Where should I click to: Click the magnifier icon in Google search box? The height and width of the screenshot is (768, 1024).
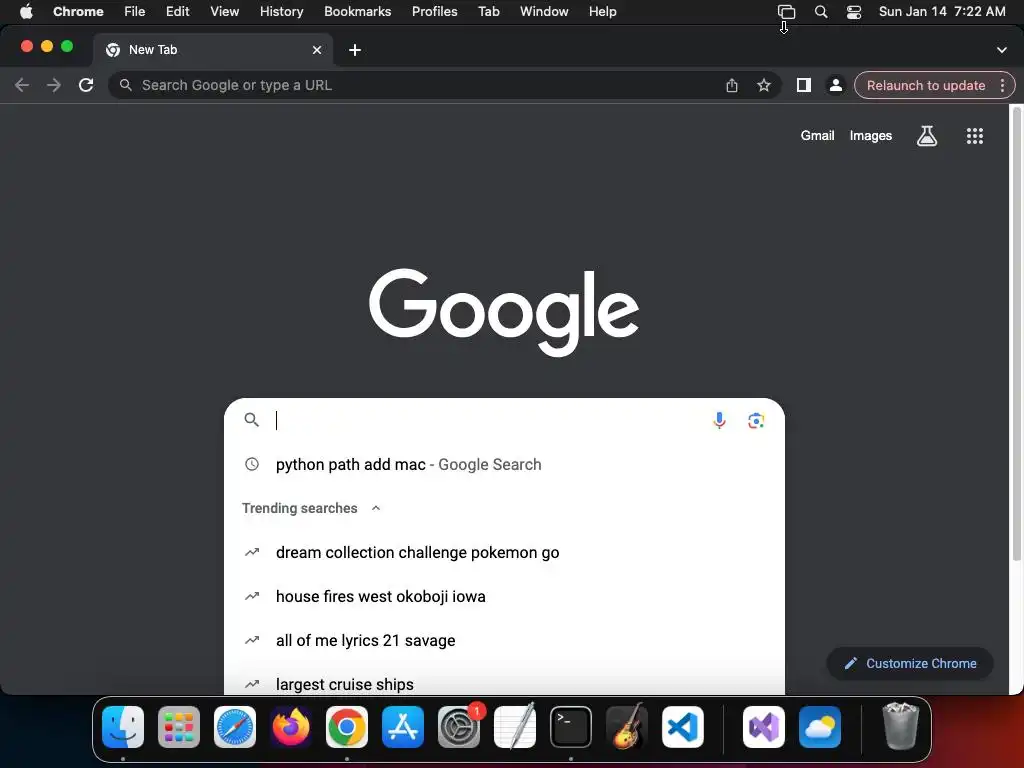(251, 420)
